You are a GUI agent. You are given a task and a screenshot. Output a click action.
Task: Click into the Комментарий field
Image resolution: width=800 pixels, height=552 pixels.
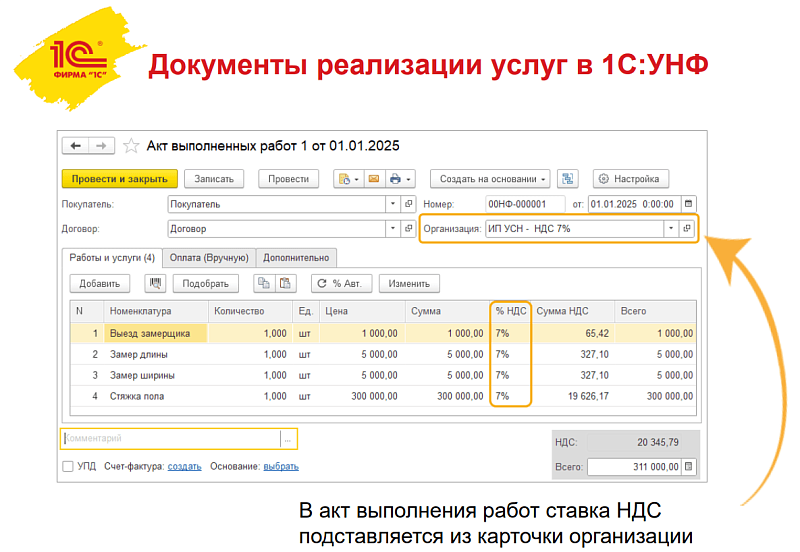(x=171, y=439)
